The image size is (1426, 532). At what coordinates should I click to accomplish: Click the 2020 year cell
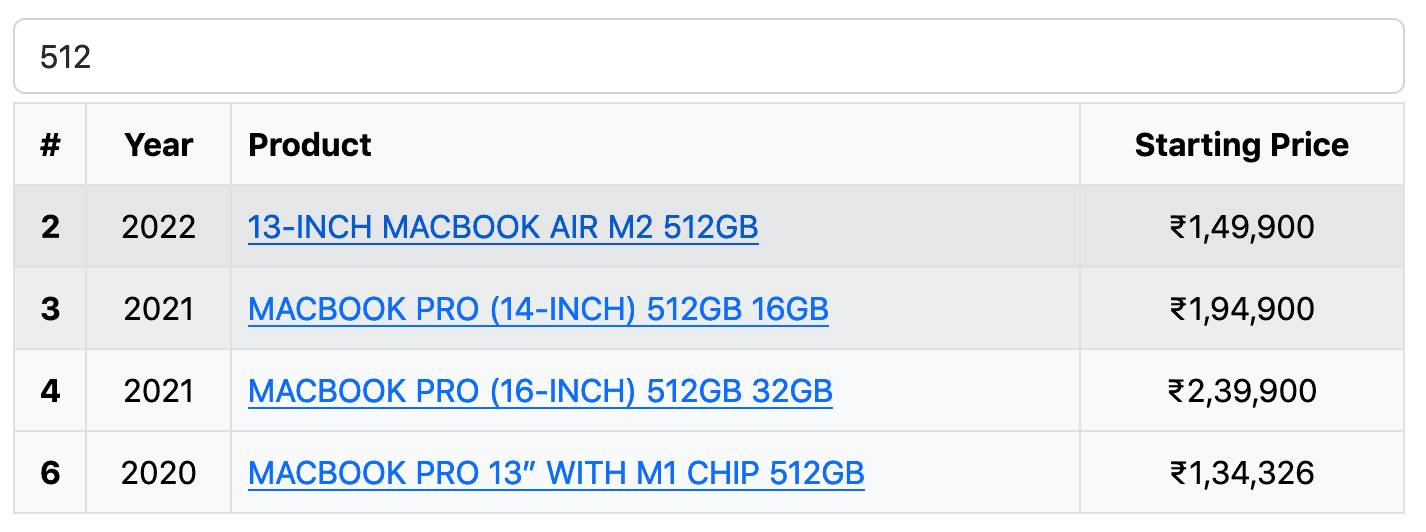click(159, 473)
